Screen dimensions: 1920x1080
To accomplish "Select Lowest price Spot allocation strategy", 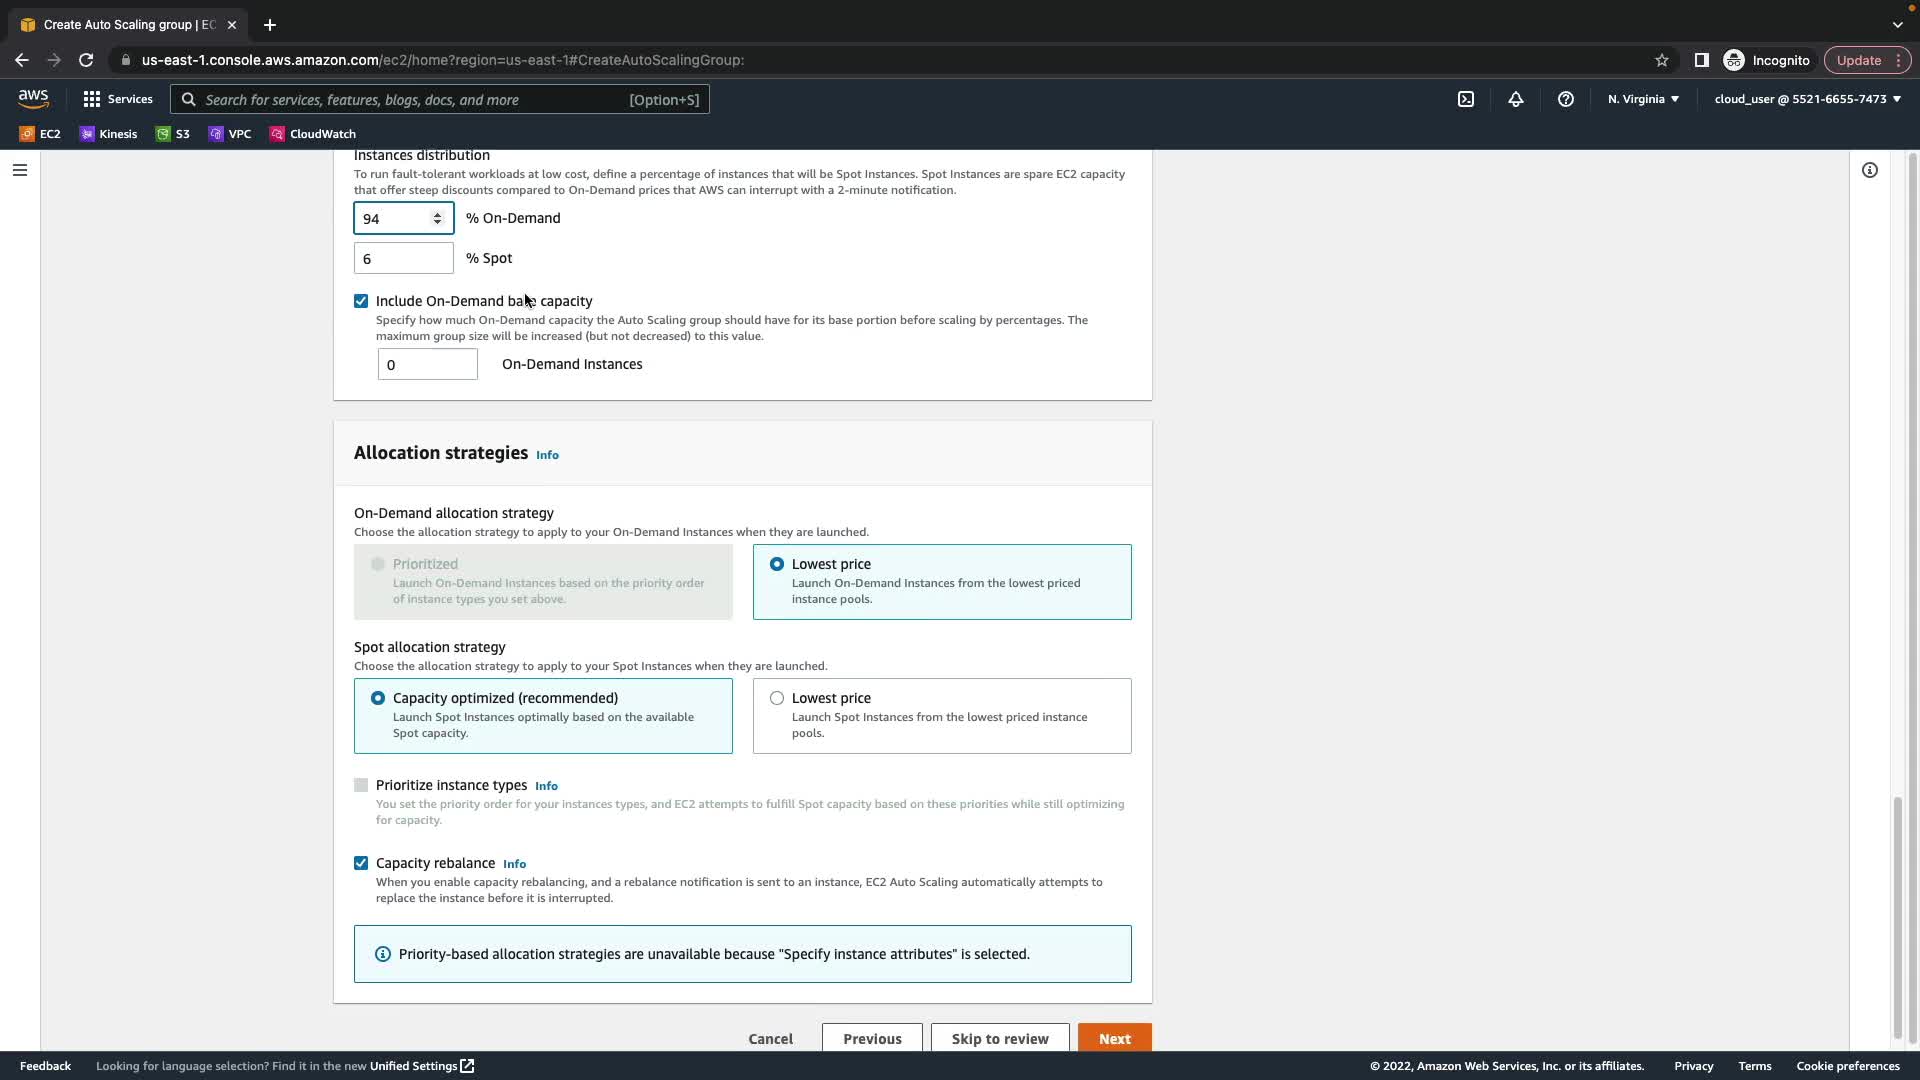I will [x=777, y=698].
